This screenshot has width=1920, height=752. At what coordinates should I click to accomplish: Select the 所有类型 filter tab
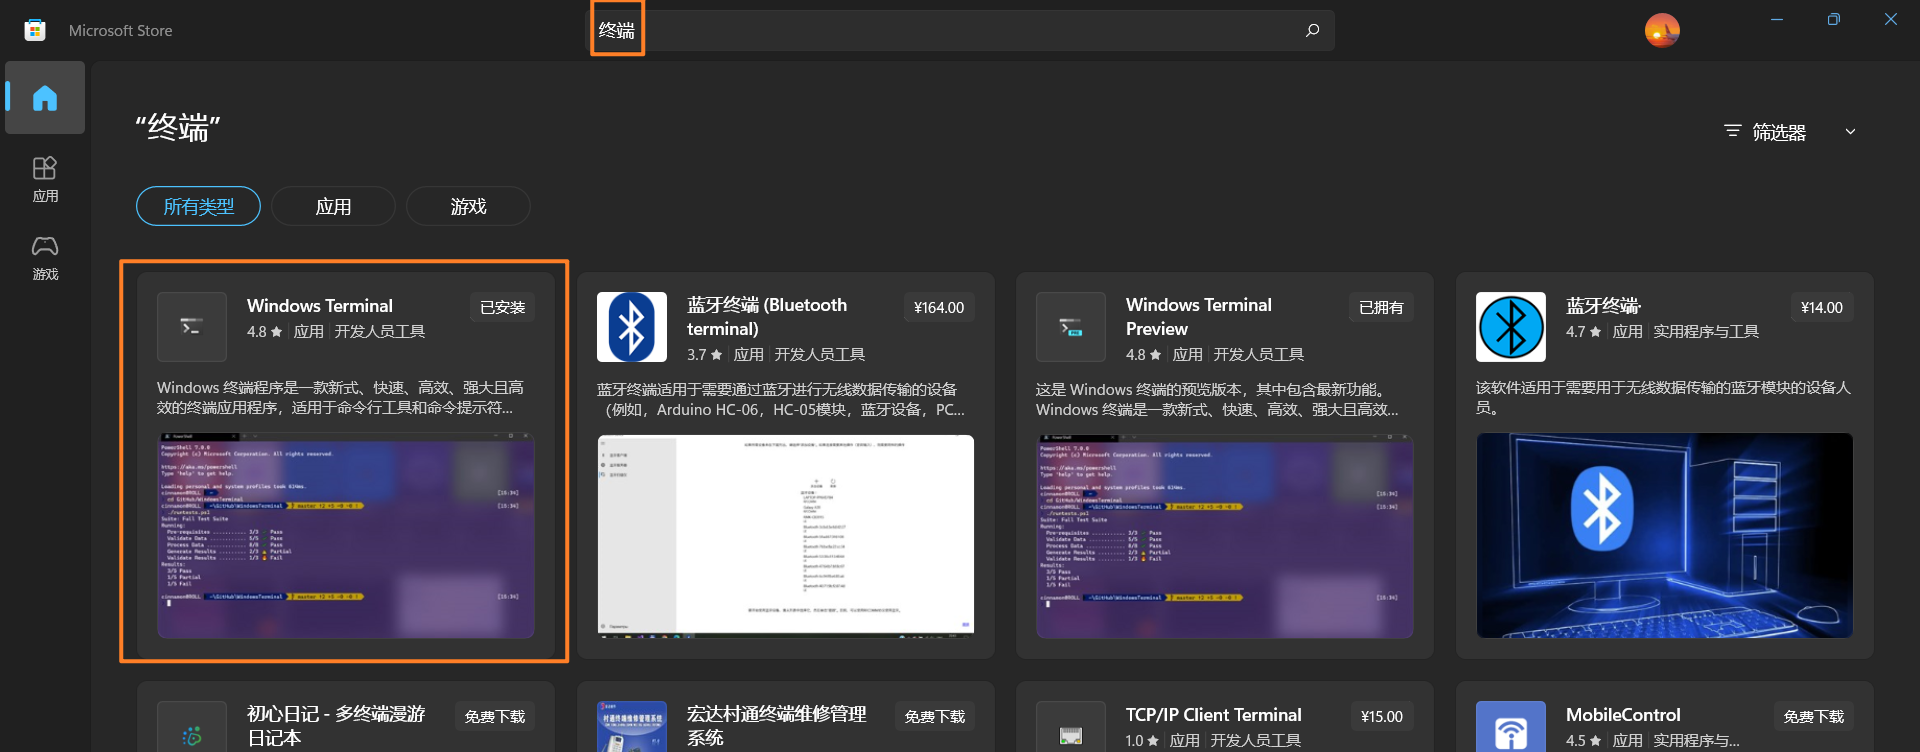[198, 206]
